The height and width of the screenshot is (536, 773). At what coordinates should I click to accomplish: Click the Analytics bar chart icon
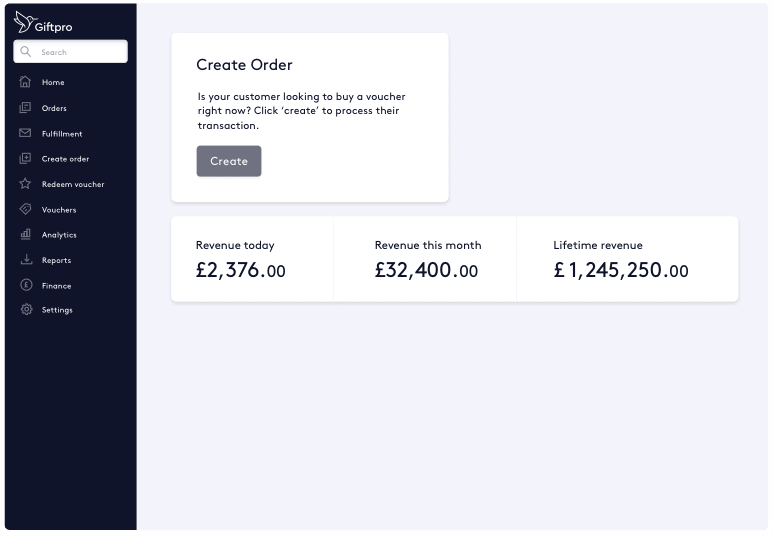click(x=26, y=235)
